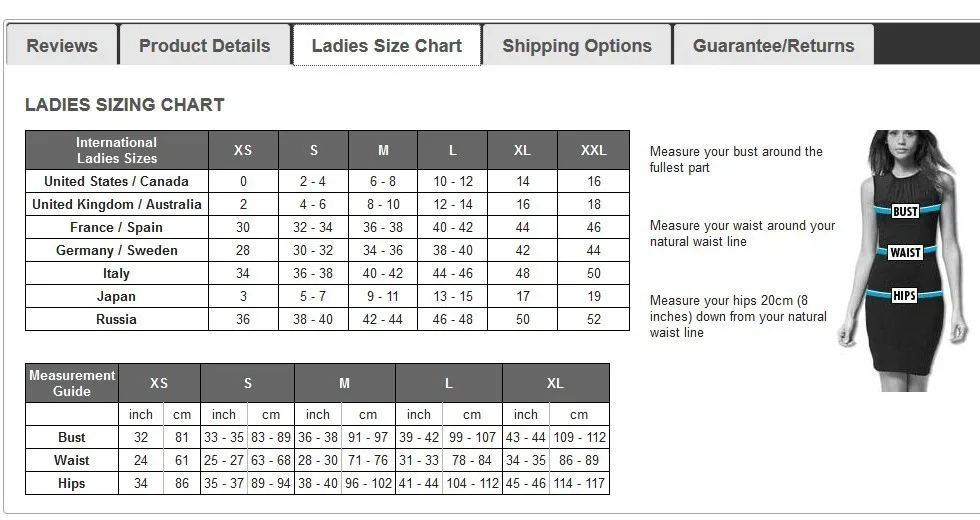980x520 pixels.
Task: Open the Reviews tab
Action: tap(62, 46)
